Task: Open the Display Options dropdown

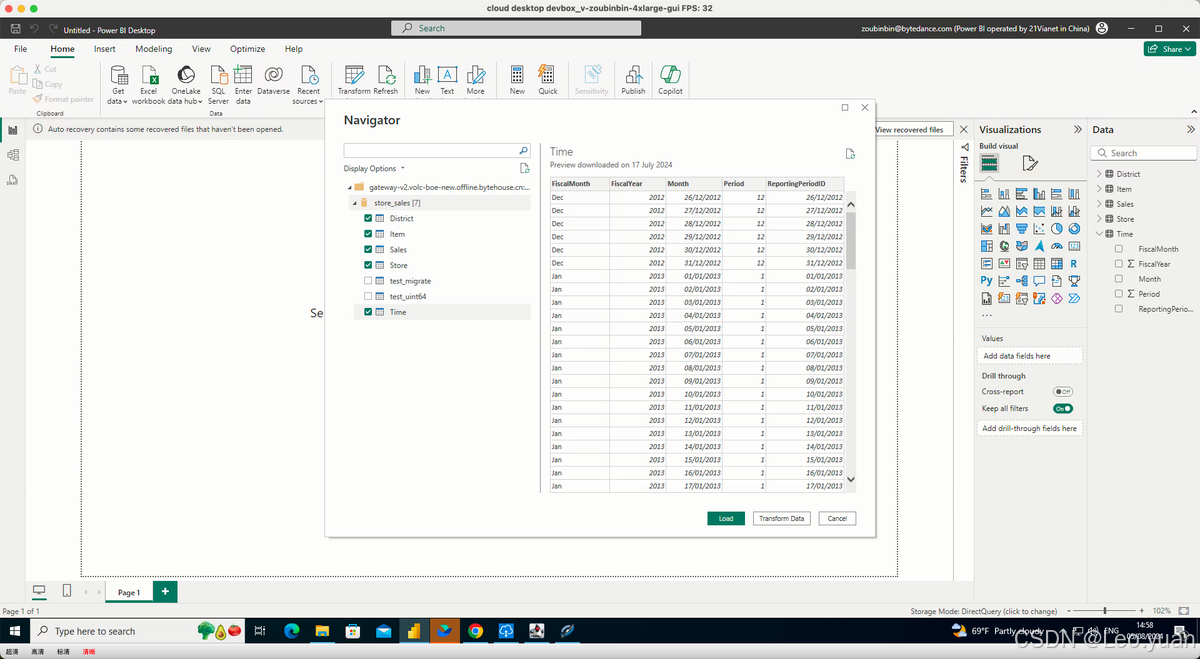Action: click(x=374, y=169)
